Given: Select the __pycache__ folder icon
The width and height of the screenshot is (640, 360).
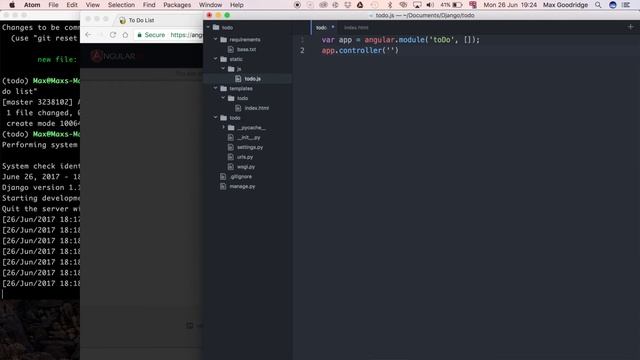Looking at the screenshot, I should (x=231, y=128).
